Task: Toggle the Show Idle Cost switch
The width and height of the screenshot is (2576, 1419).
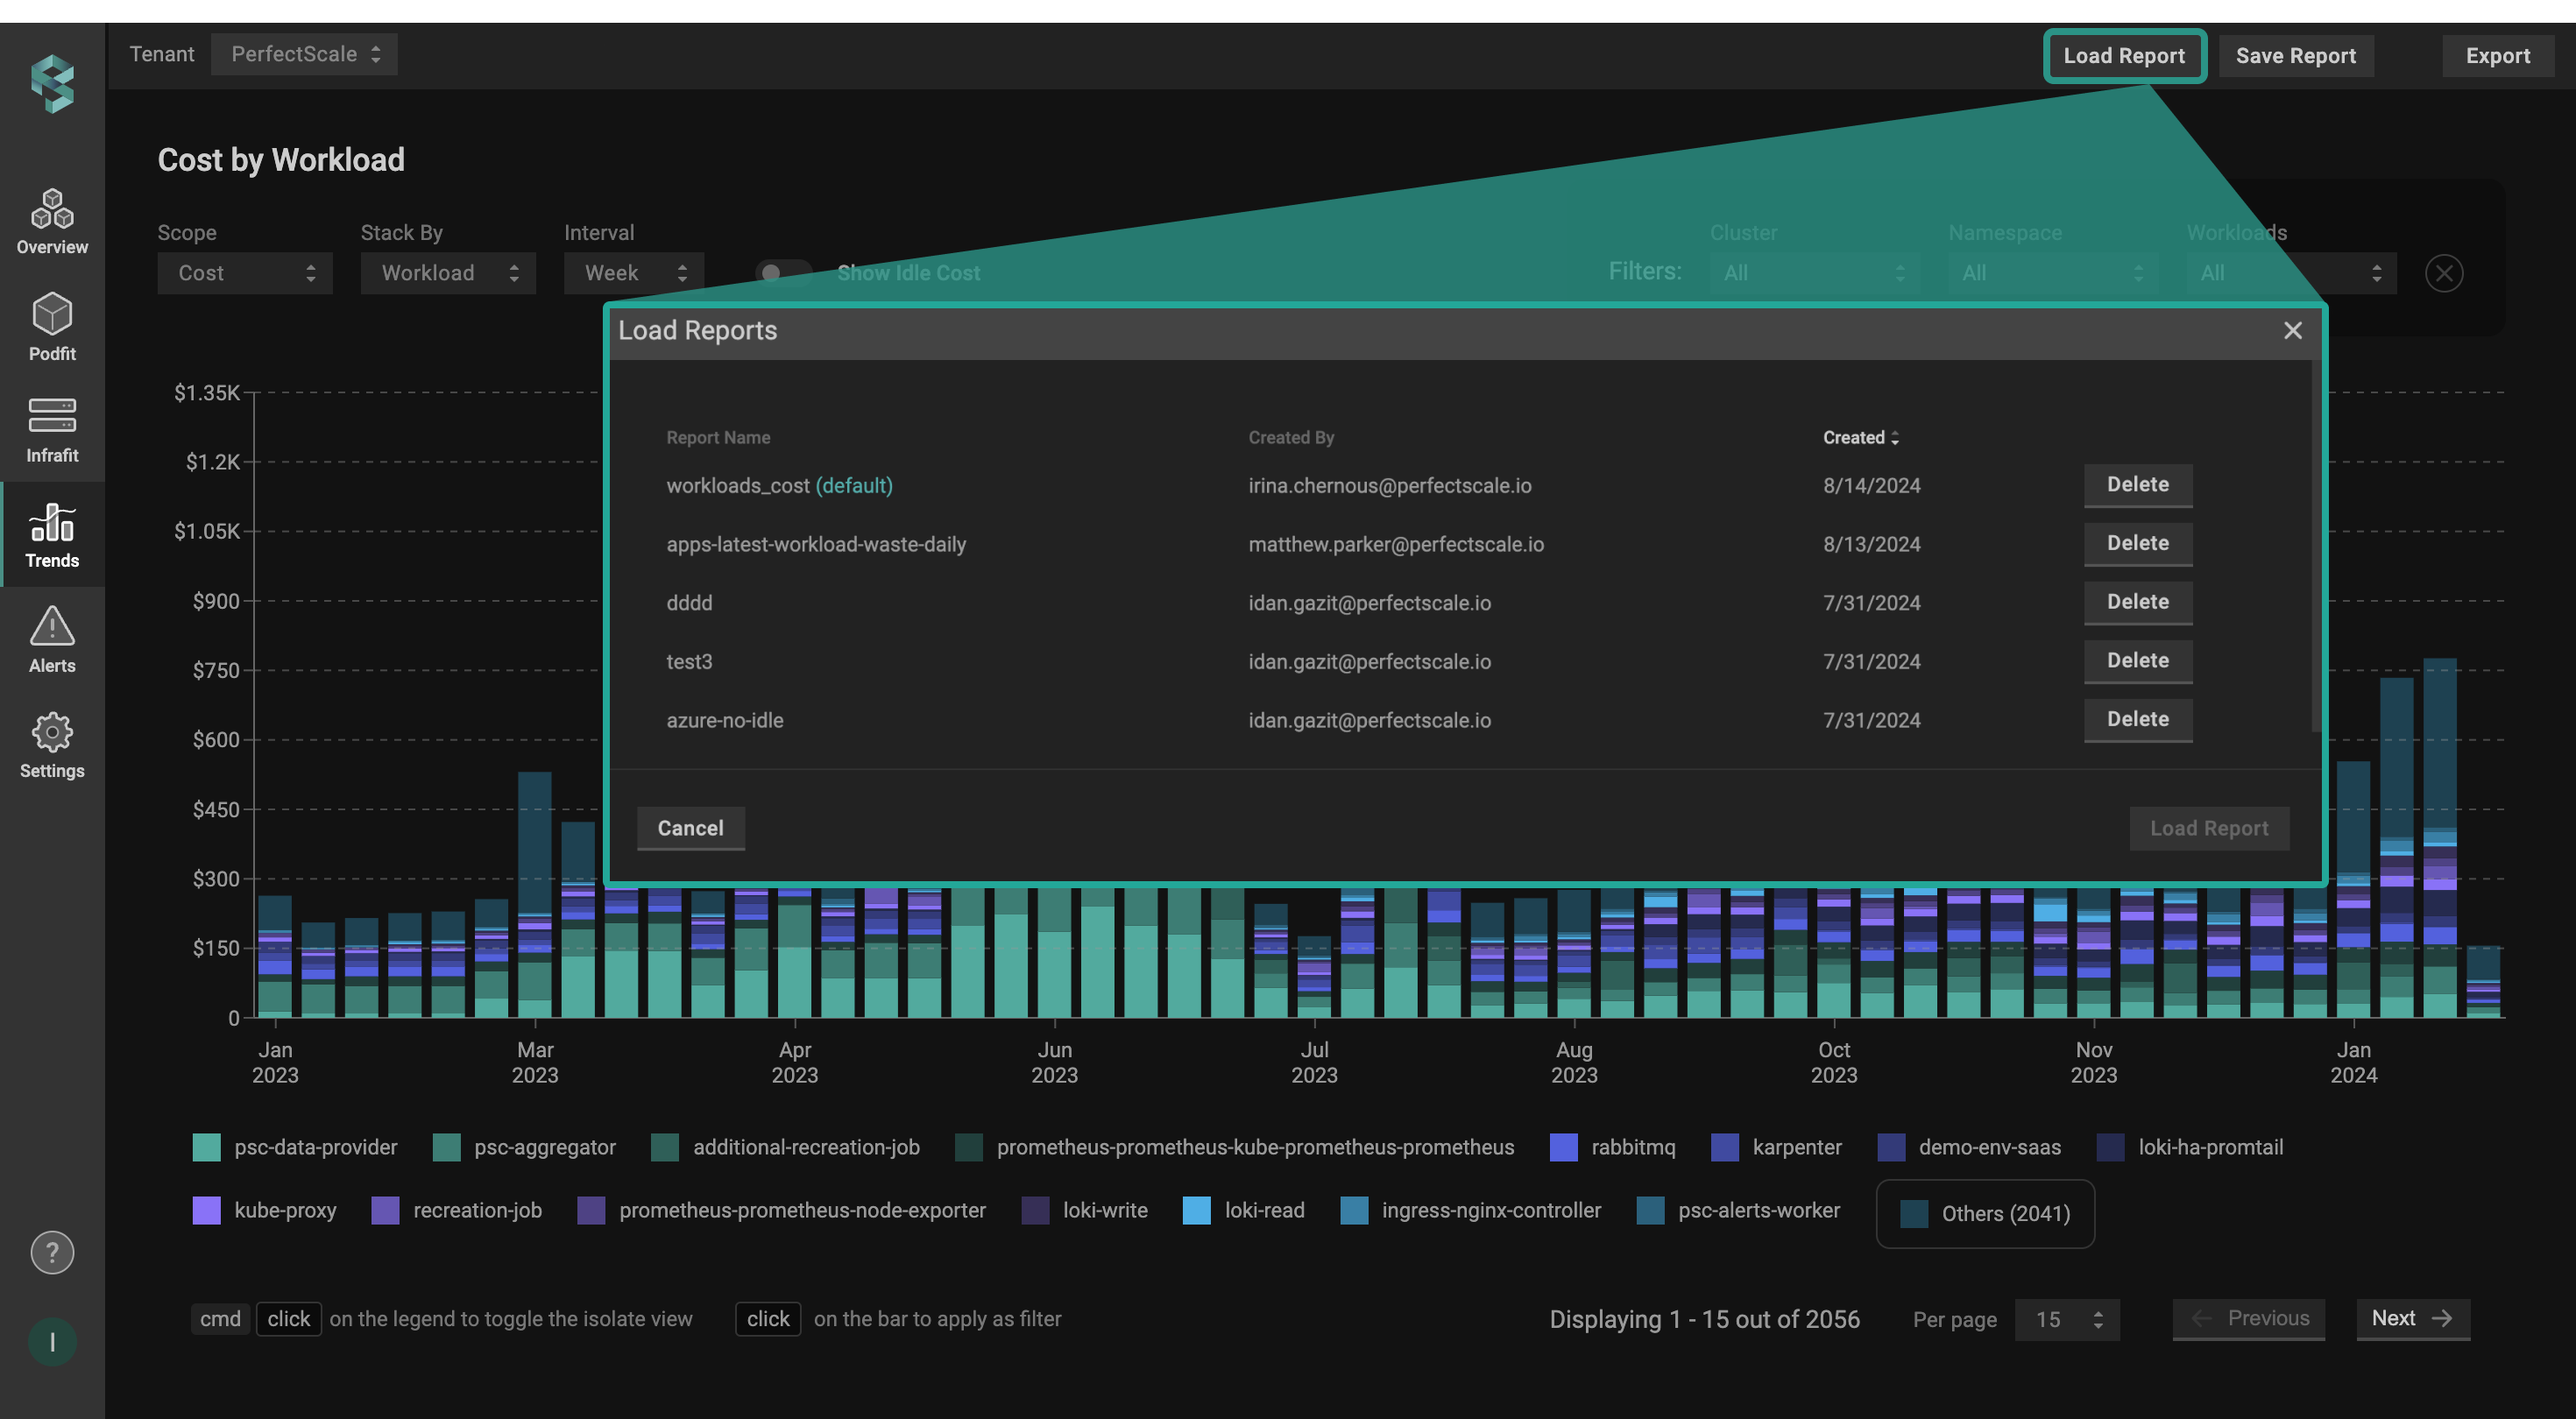Action: pos(783,273)
